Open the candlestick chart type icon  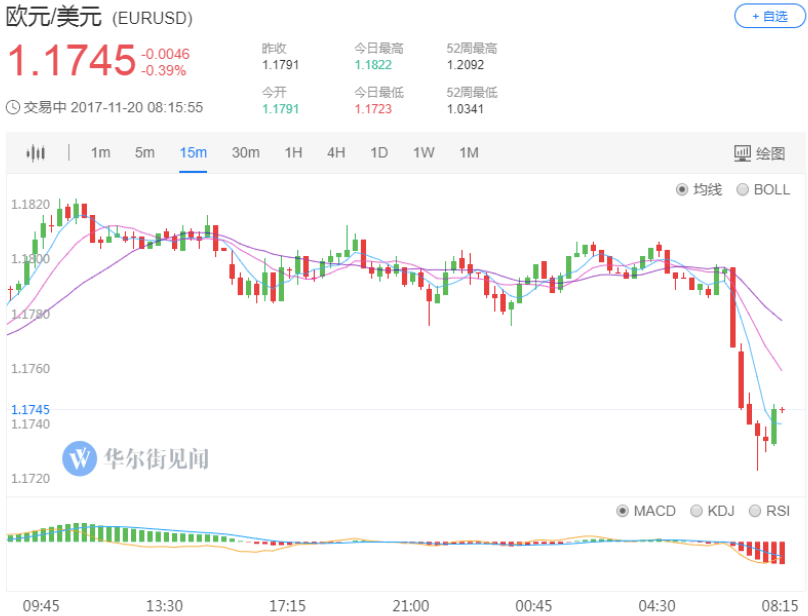(36, 153)
